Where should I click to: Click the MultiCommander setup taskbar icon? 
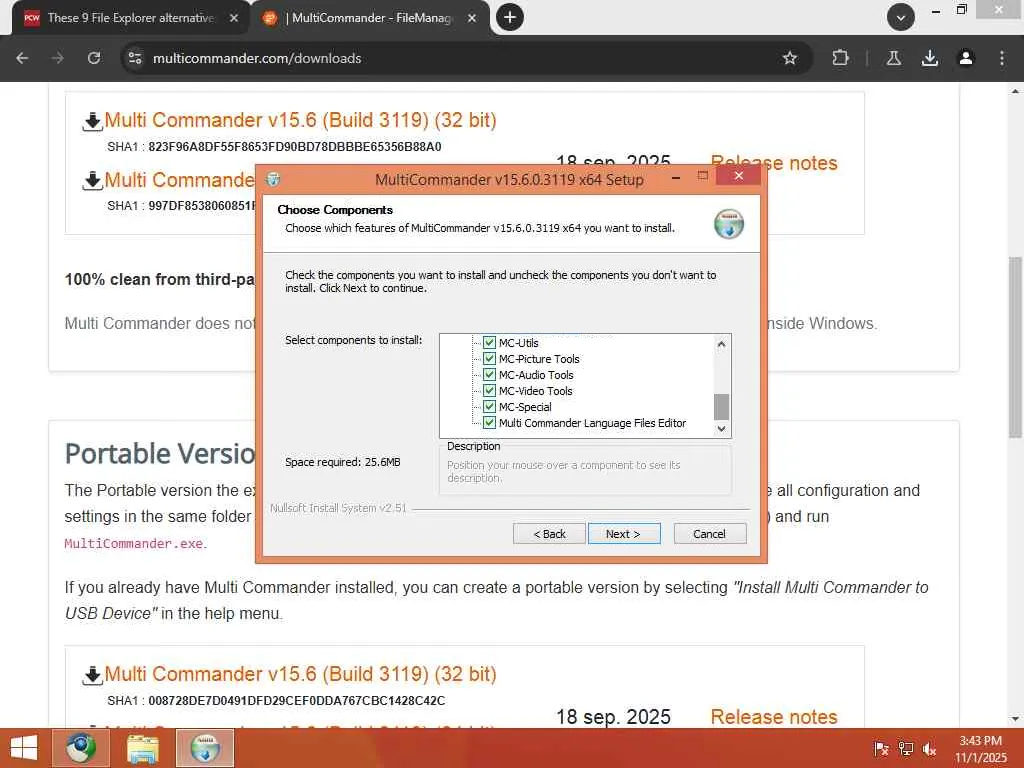[205, 748]
